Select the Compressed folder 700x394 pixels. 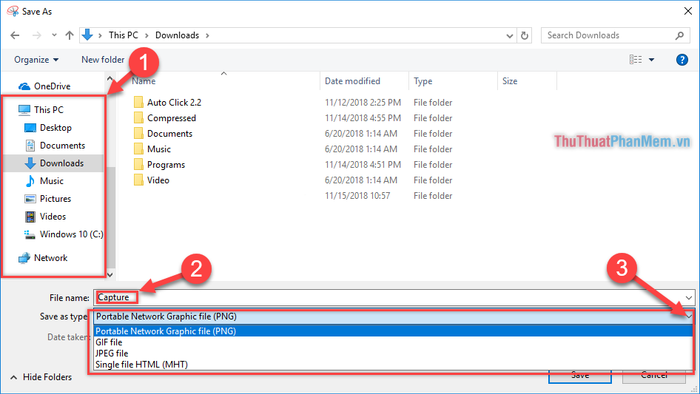[171, 118]
